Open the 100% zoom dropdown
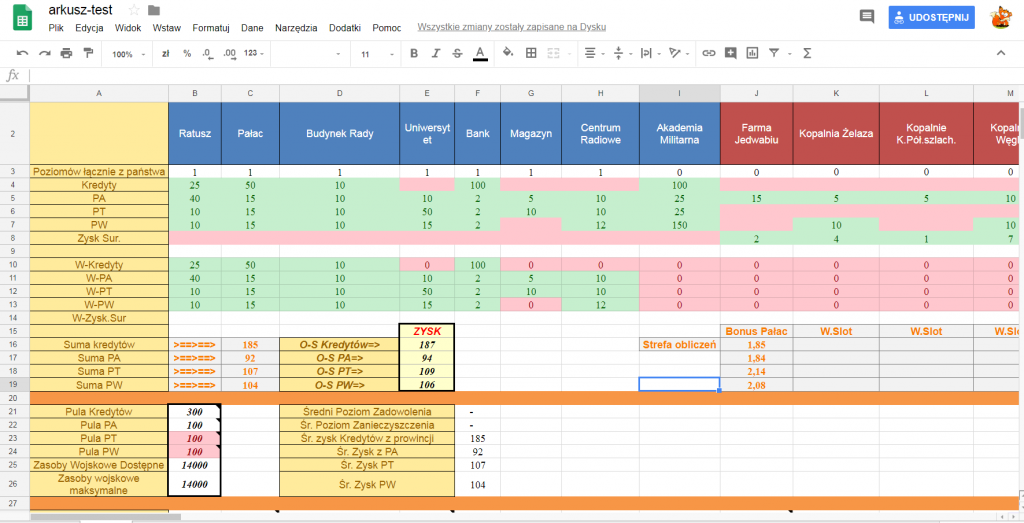This screenshot has width=1024, height=523. 128,54
